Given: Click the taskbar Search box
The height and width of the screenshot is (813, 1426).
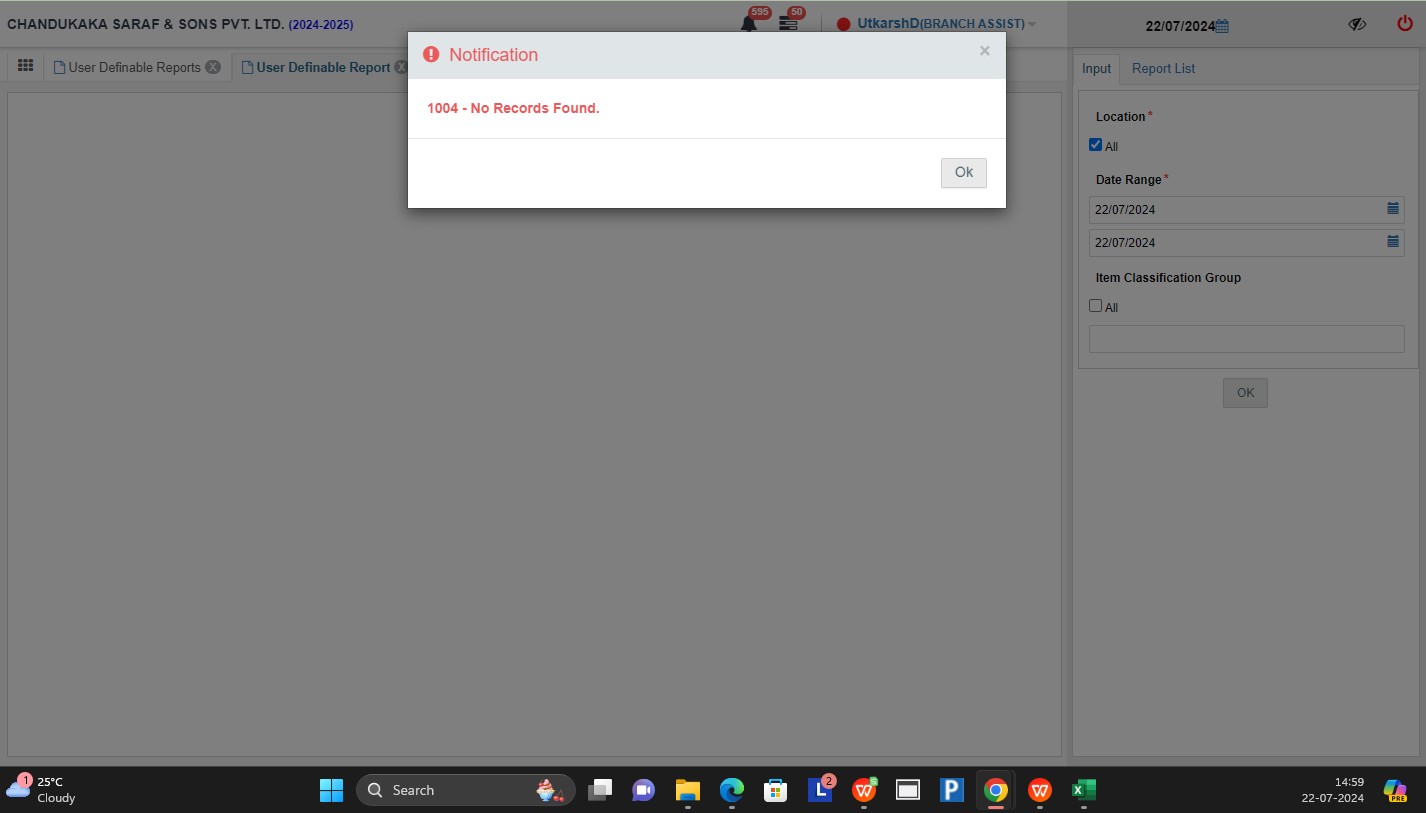Looking at the screenshot, I should [466, 790].
